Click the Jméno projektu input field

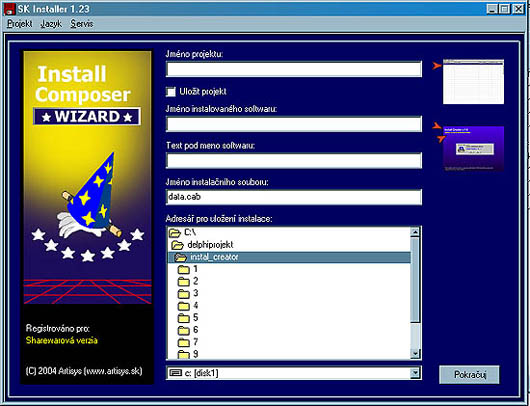pos(294,69)
